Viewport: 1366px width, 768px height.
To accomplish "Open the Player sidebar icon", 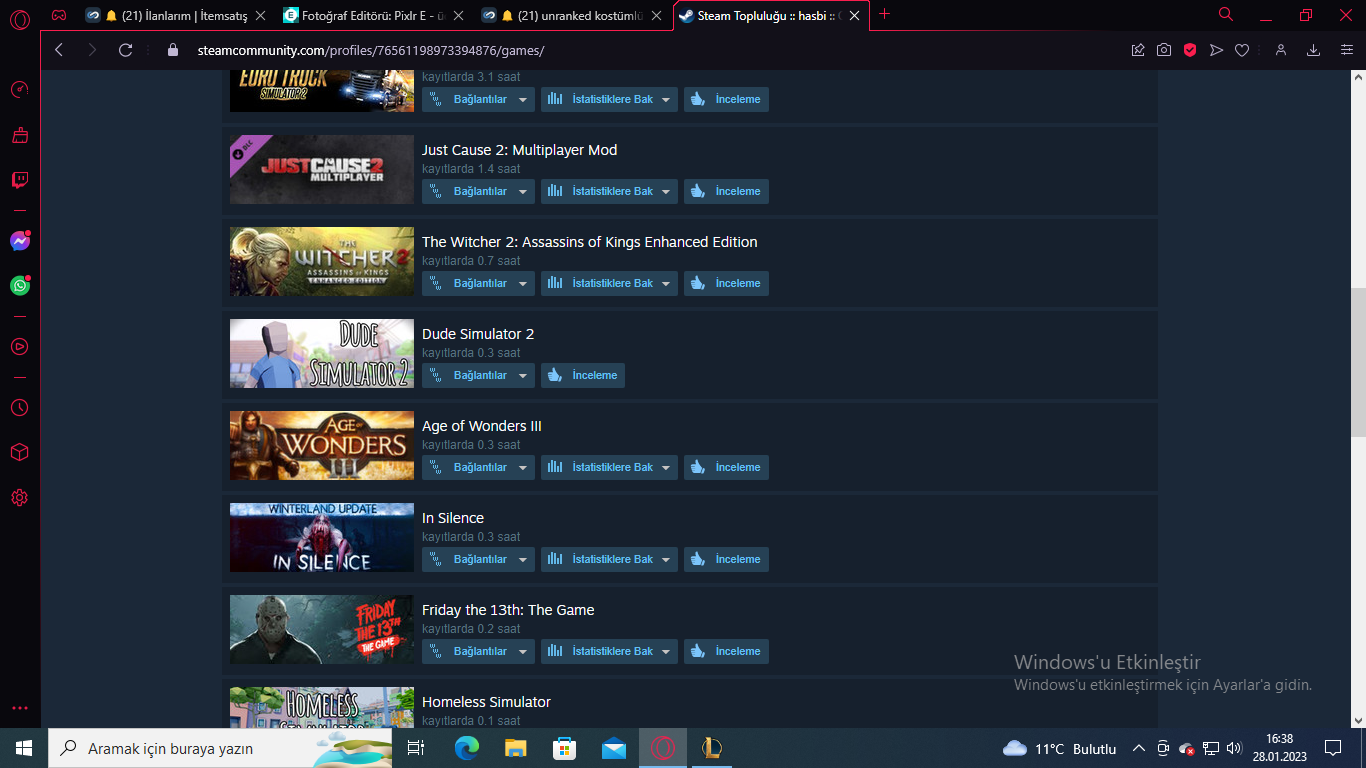I will (x=20, y=347).
